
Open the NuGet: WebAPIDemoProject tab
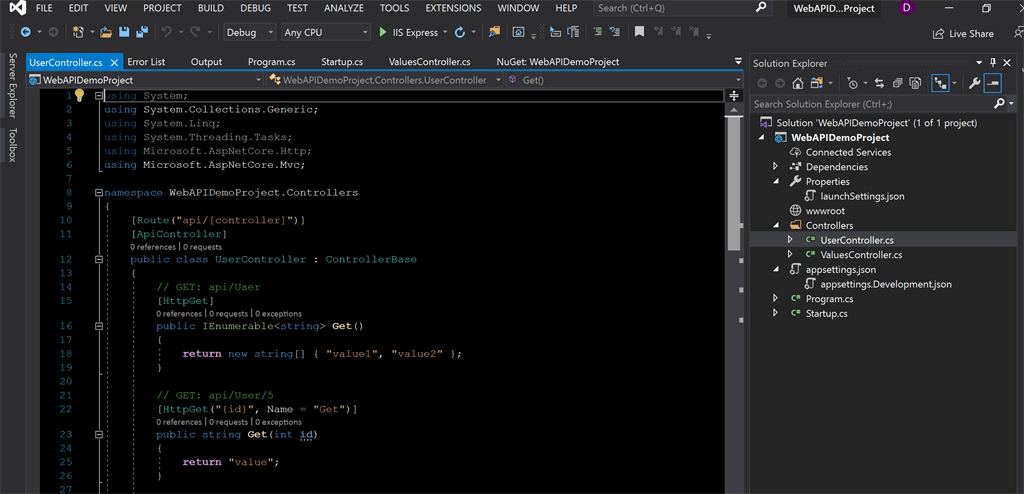pos(558,61)
